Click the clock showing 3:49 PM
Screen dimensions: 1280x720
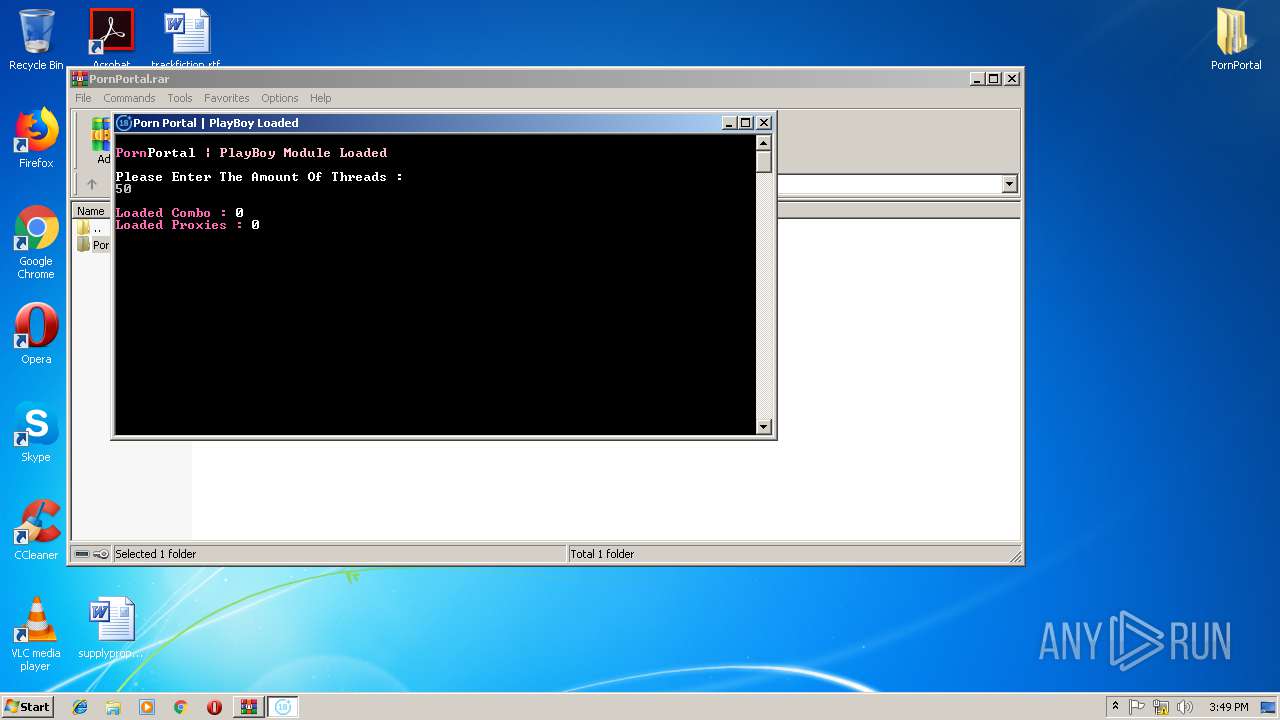pos(1228,707)
